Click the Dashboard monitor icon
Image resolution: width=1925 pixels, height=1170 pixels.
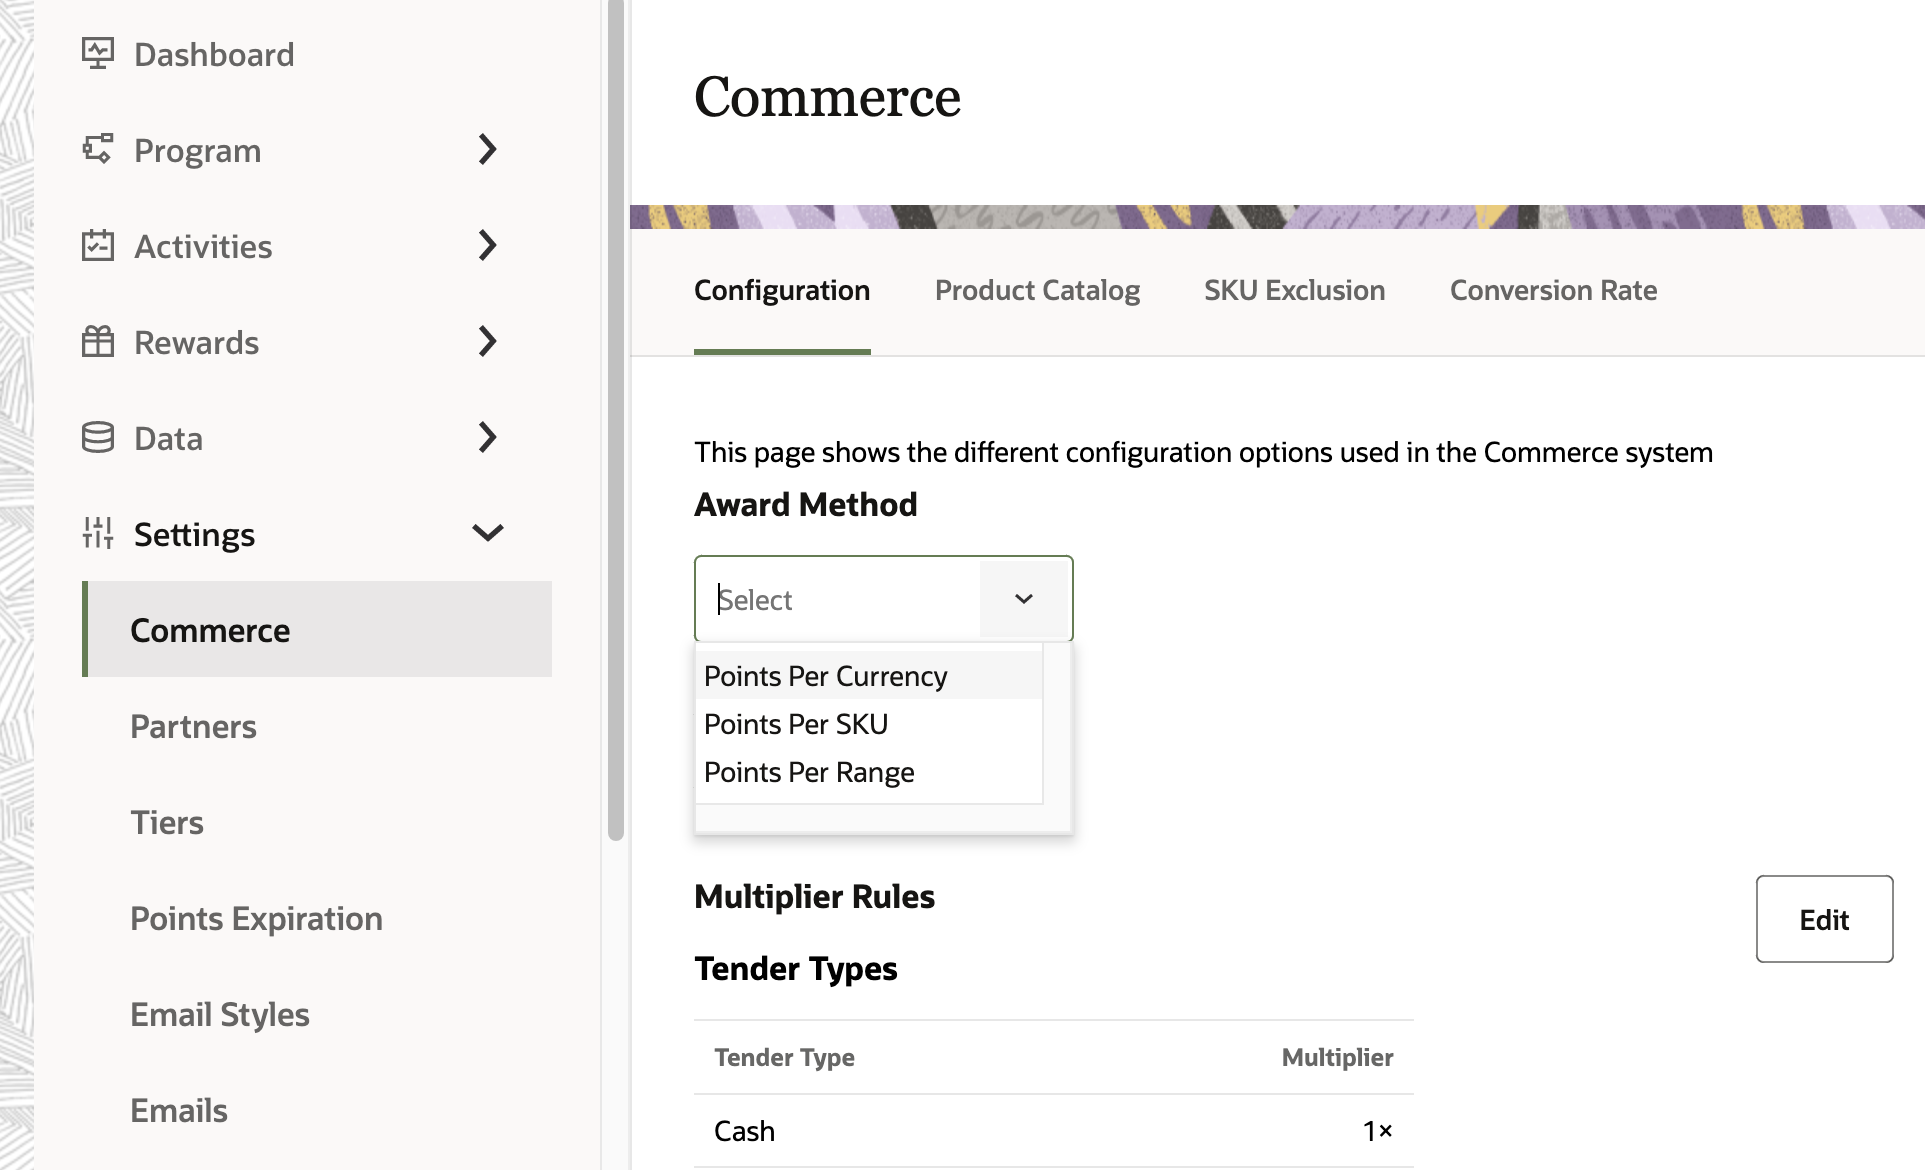coord(97,53)
